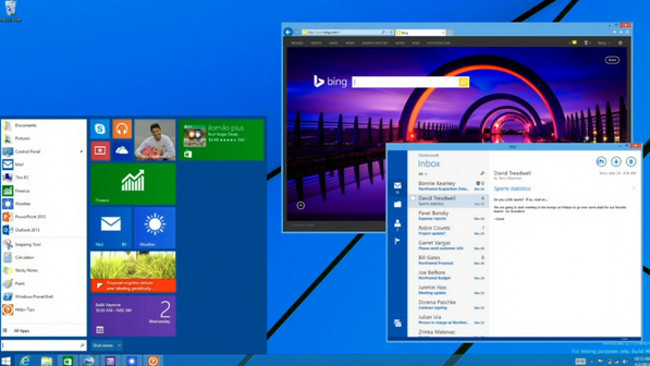Open the large Finance tile
Image resolution: width=650 pixels, height=366 pixels.
point(133,184)
